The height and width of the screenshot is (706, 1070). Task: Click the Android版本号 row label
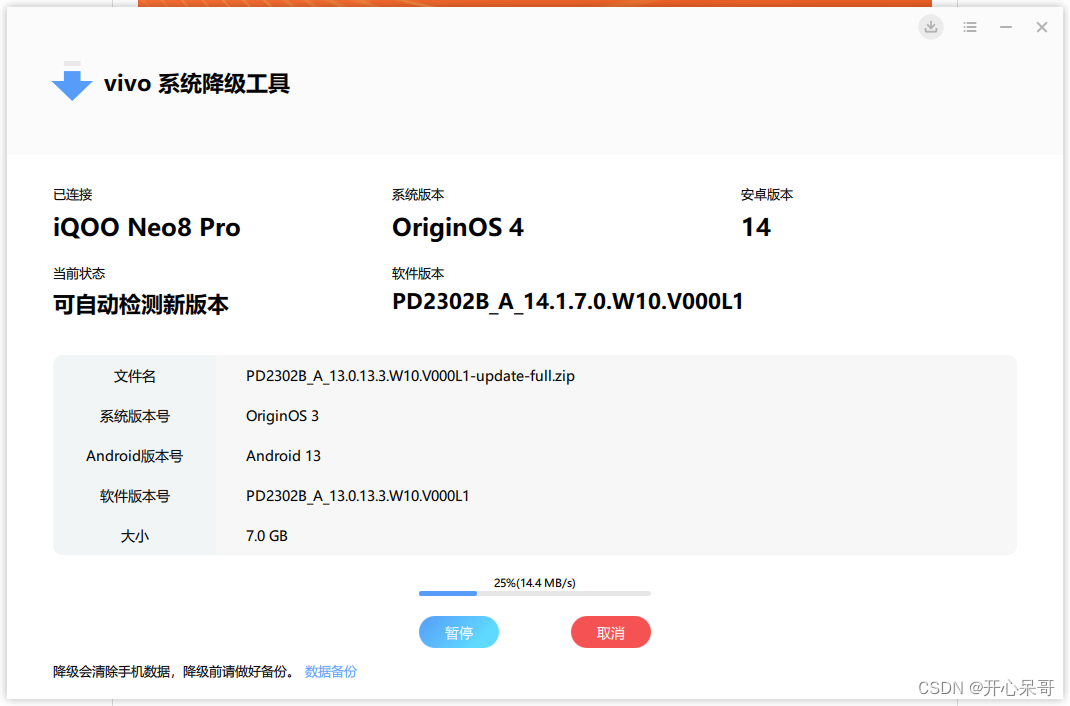[134, 456]
